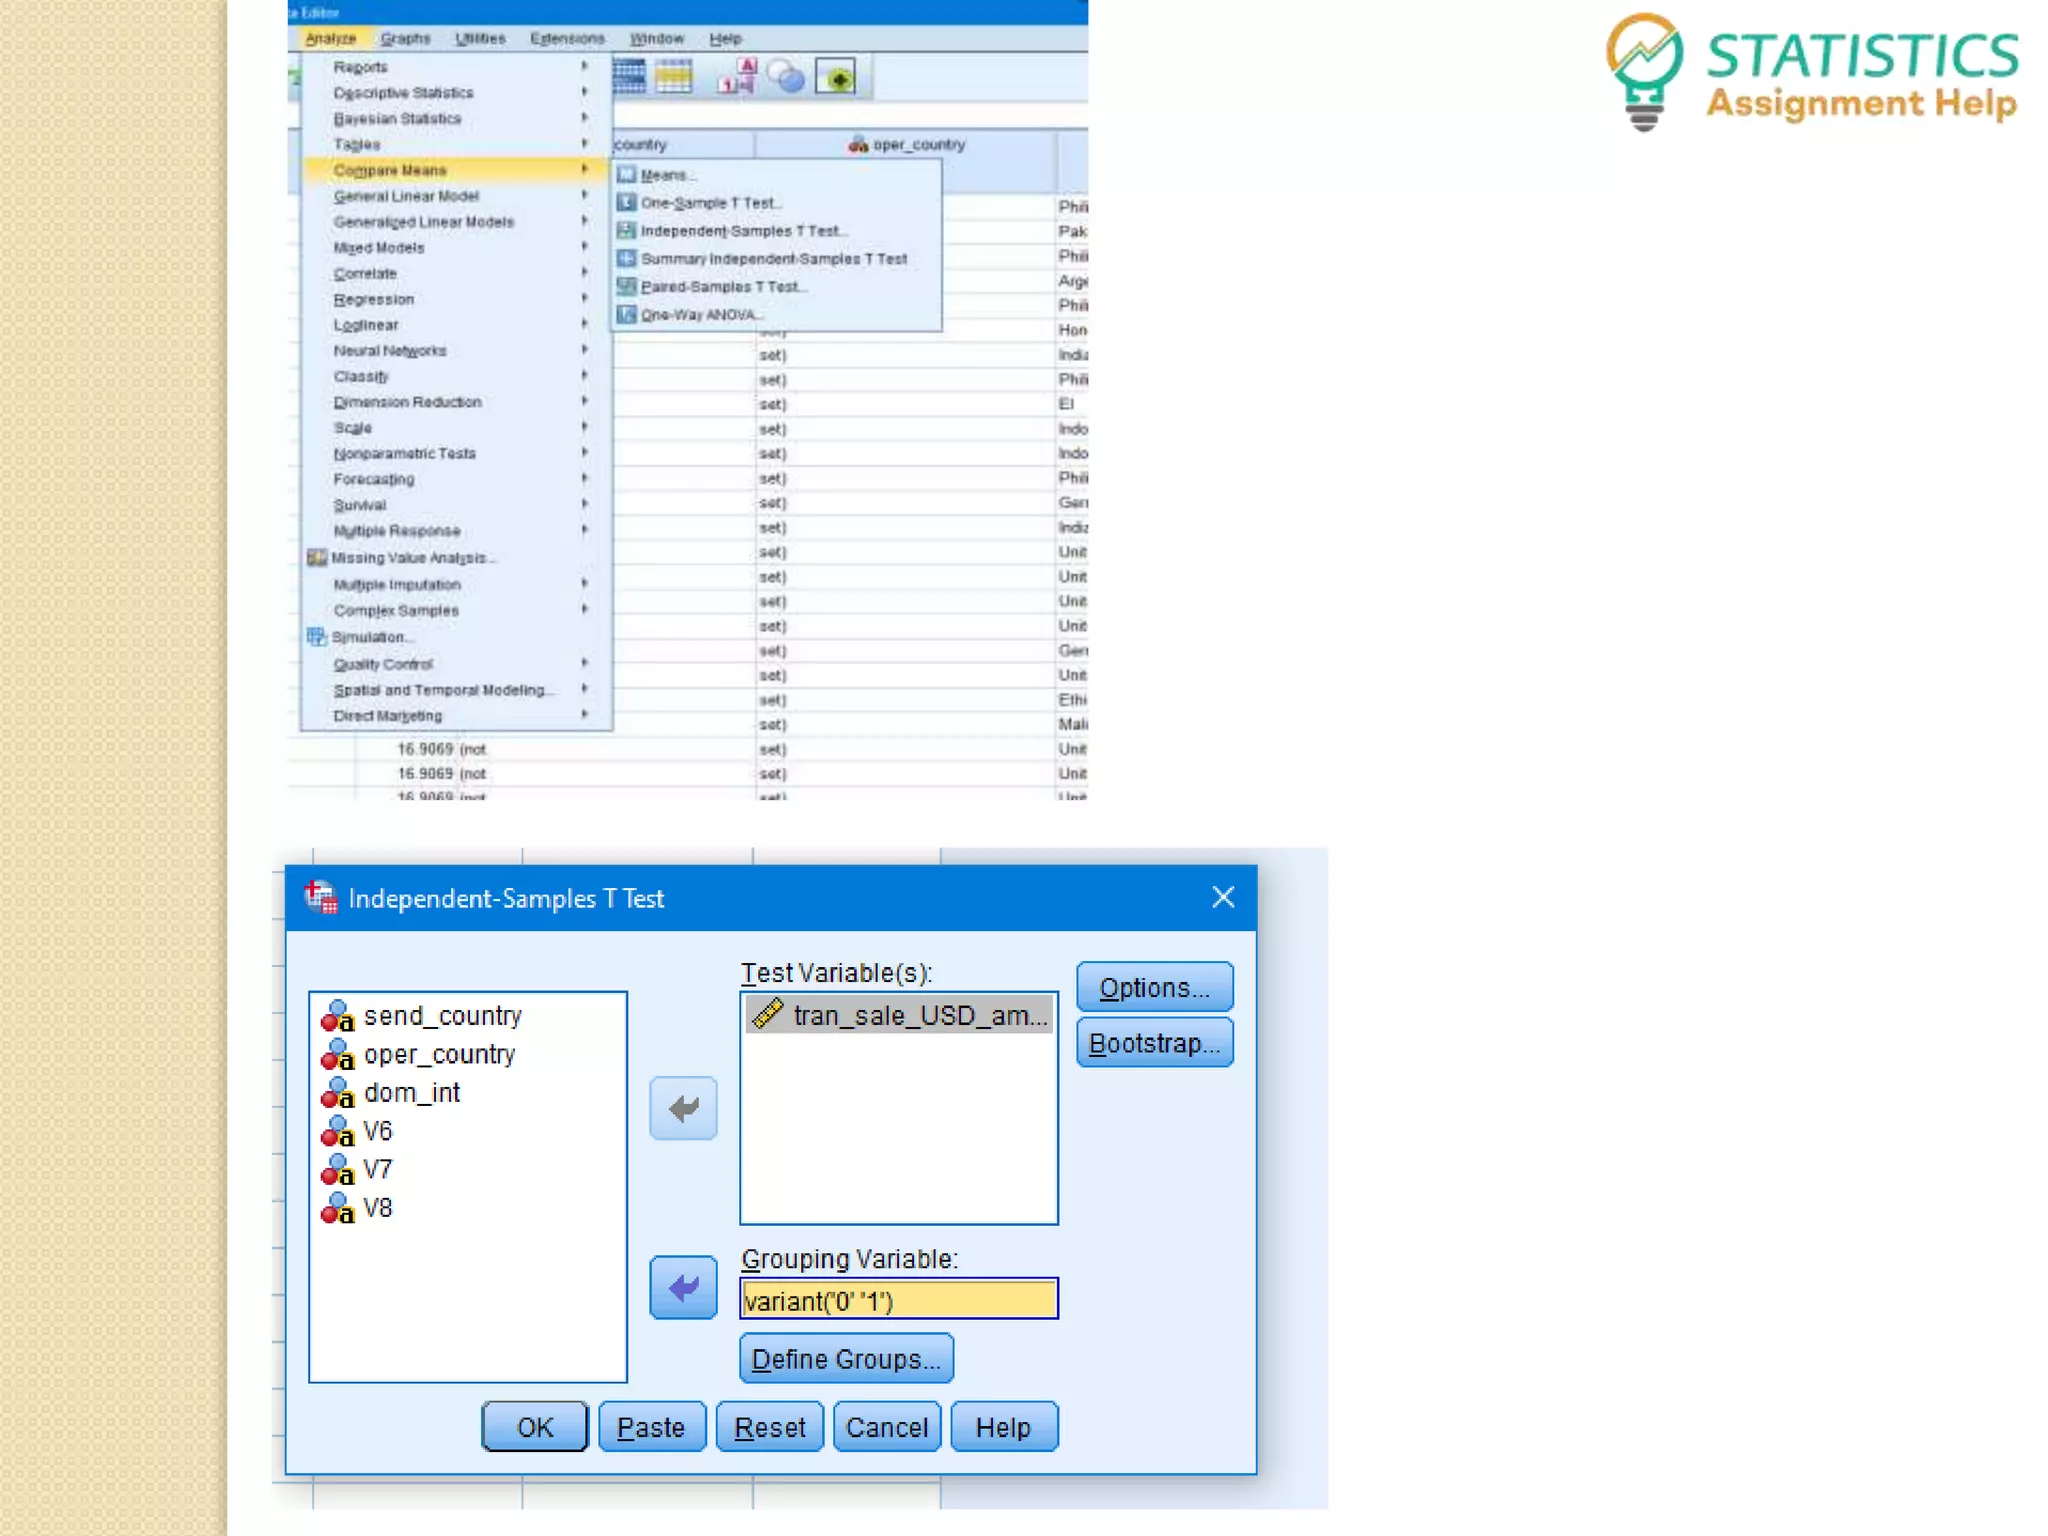
Task: Click the Value Labels toolbar icon
Action: [737, 77]
